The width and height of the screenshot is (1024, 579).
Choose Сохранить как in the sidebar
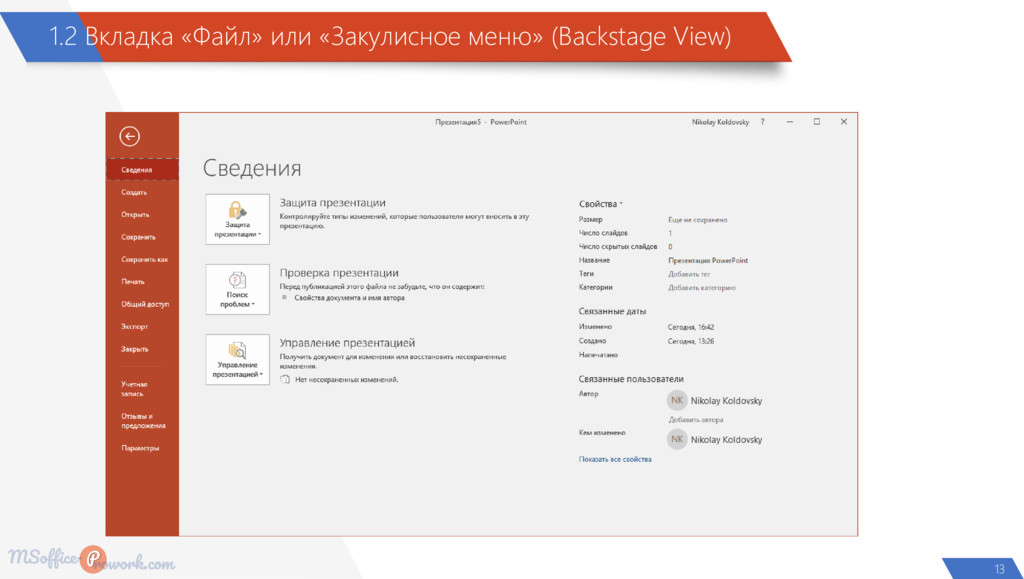click(142, 259)
